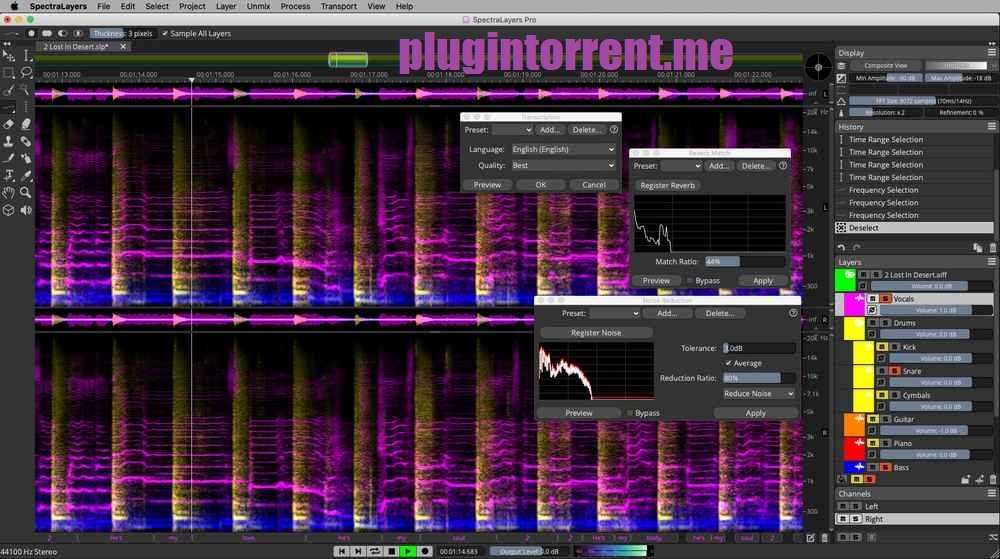Click the Tolerance input field
1000x559 pixels.
759,348
